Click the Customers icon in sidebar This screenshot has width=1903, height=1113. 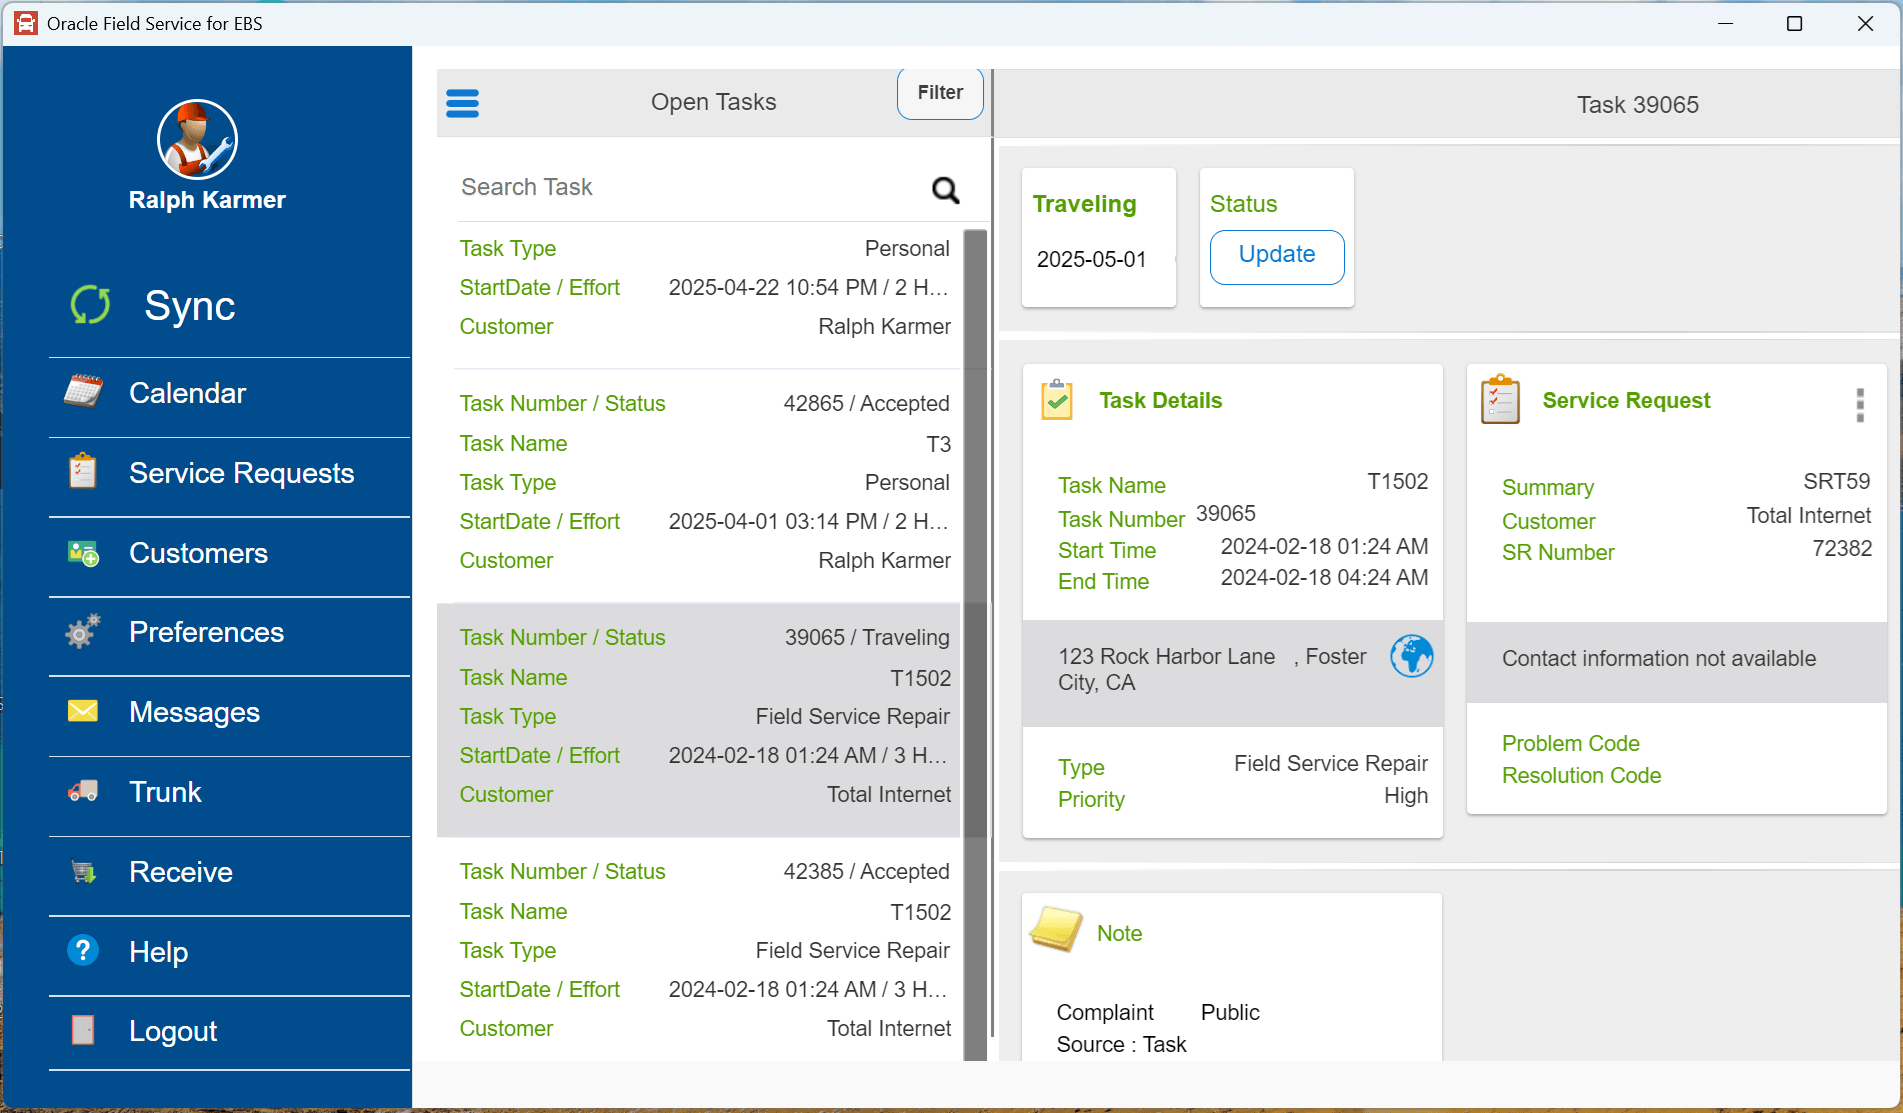[83, 553]
